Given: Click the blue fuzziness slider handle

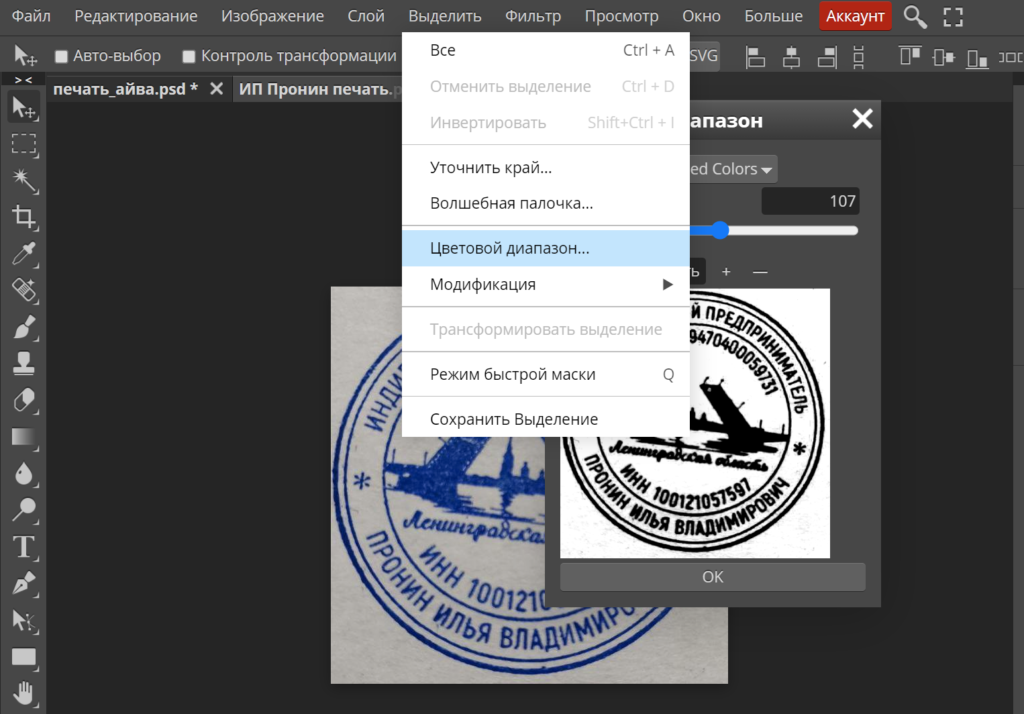Looking at the screenshot, I should point(719,231).
